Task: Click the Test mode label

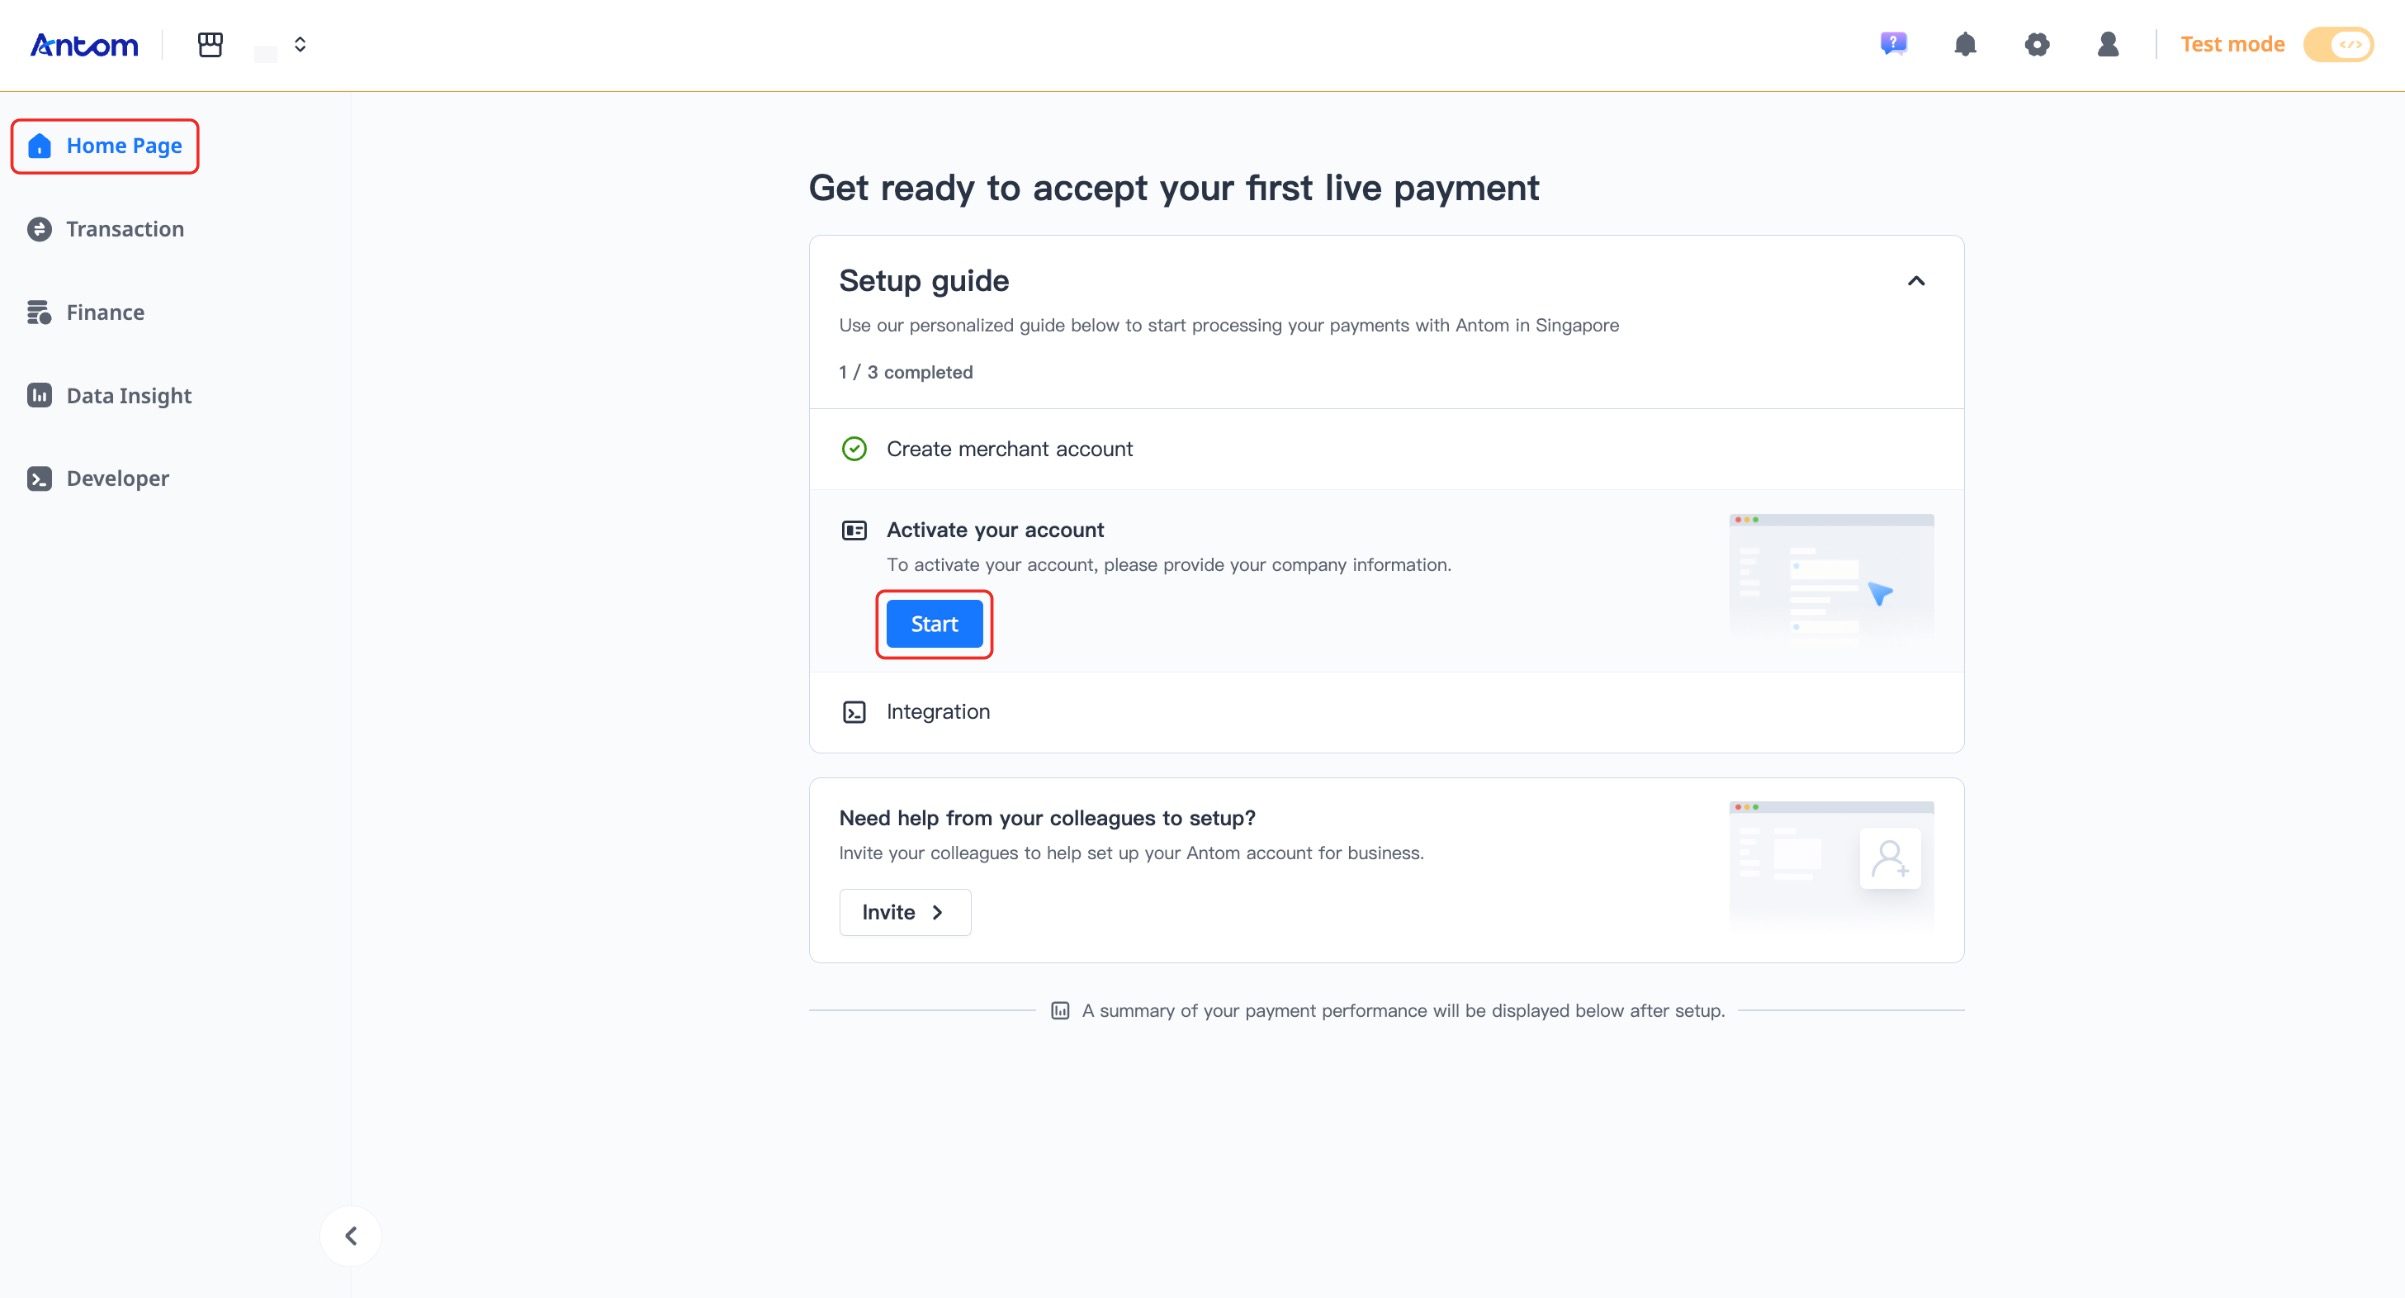Action: (2232, 44)
